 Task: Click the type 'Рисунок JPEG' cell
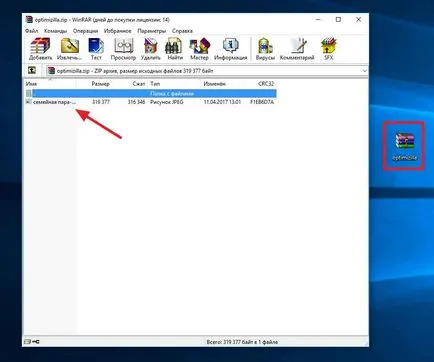point(167,102)
